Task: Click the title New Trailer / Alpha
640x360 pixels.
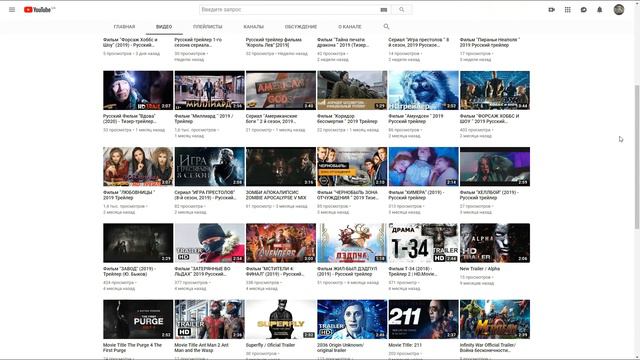Action: click(480, 269)
